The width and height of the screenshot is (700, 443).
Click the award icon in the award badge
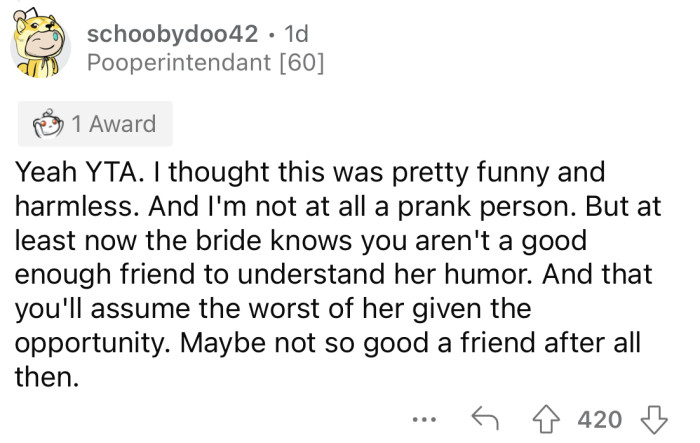pyautogui.click(x=45, y=125)
